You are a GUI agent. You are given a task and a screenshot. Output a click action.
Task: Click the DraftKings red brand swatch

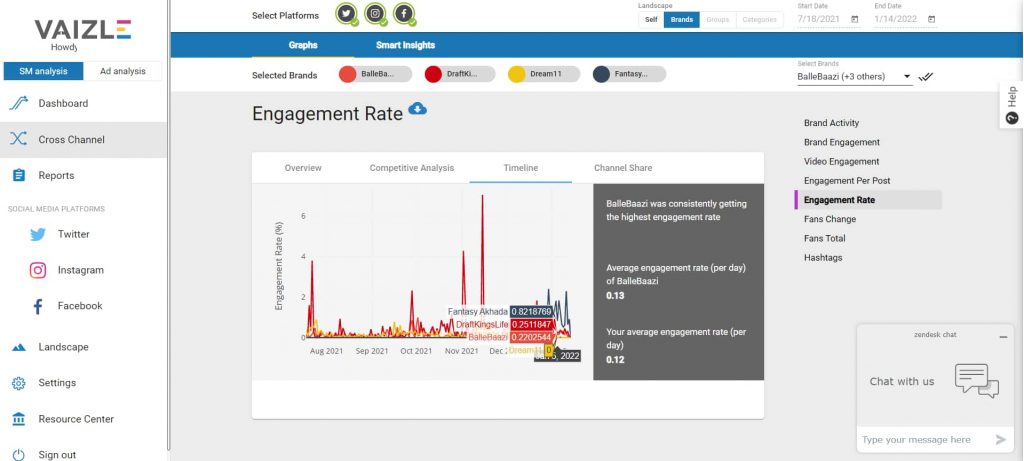coord(433,74)
